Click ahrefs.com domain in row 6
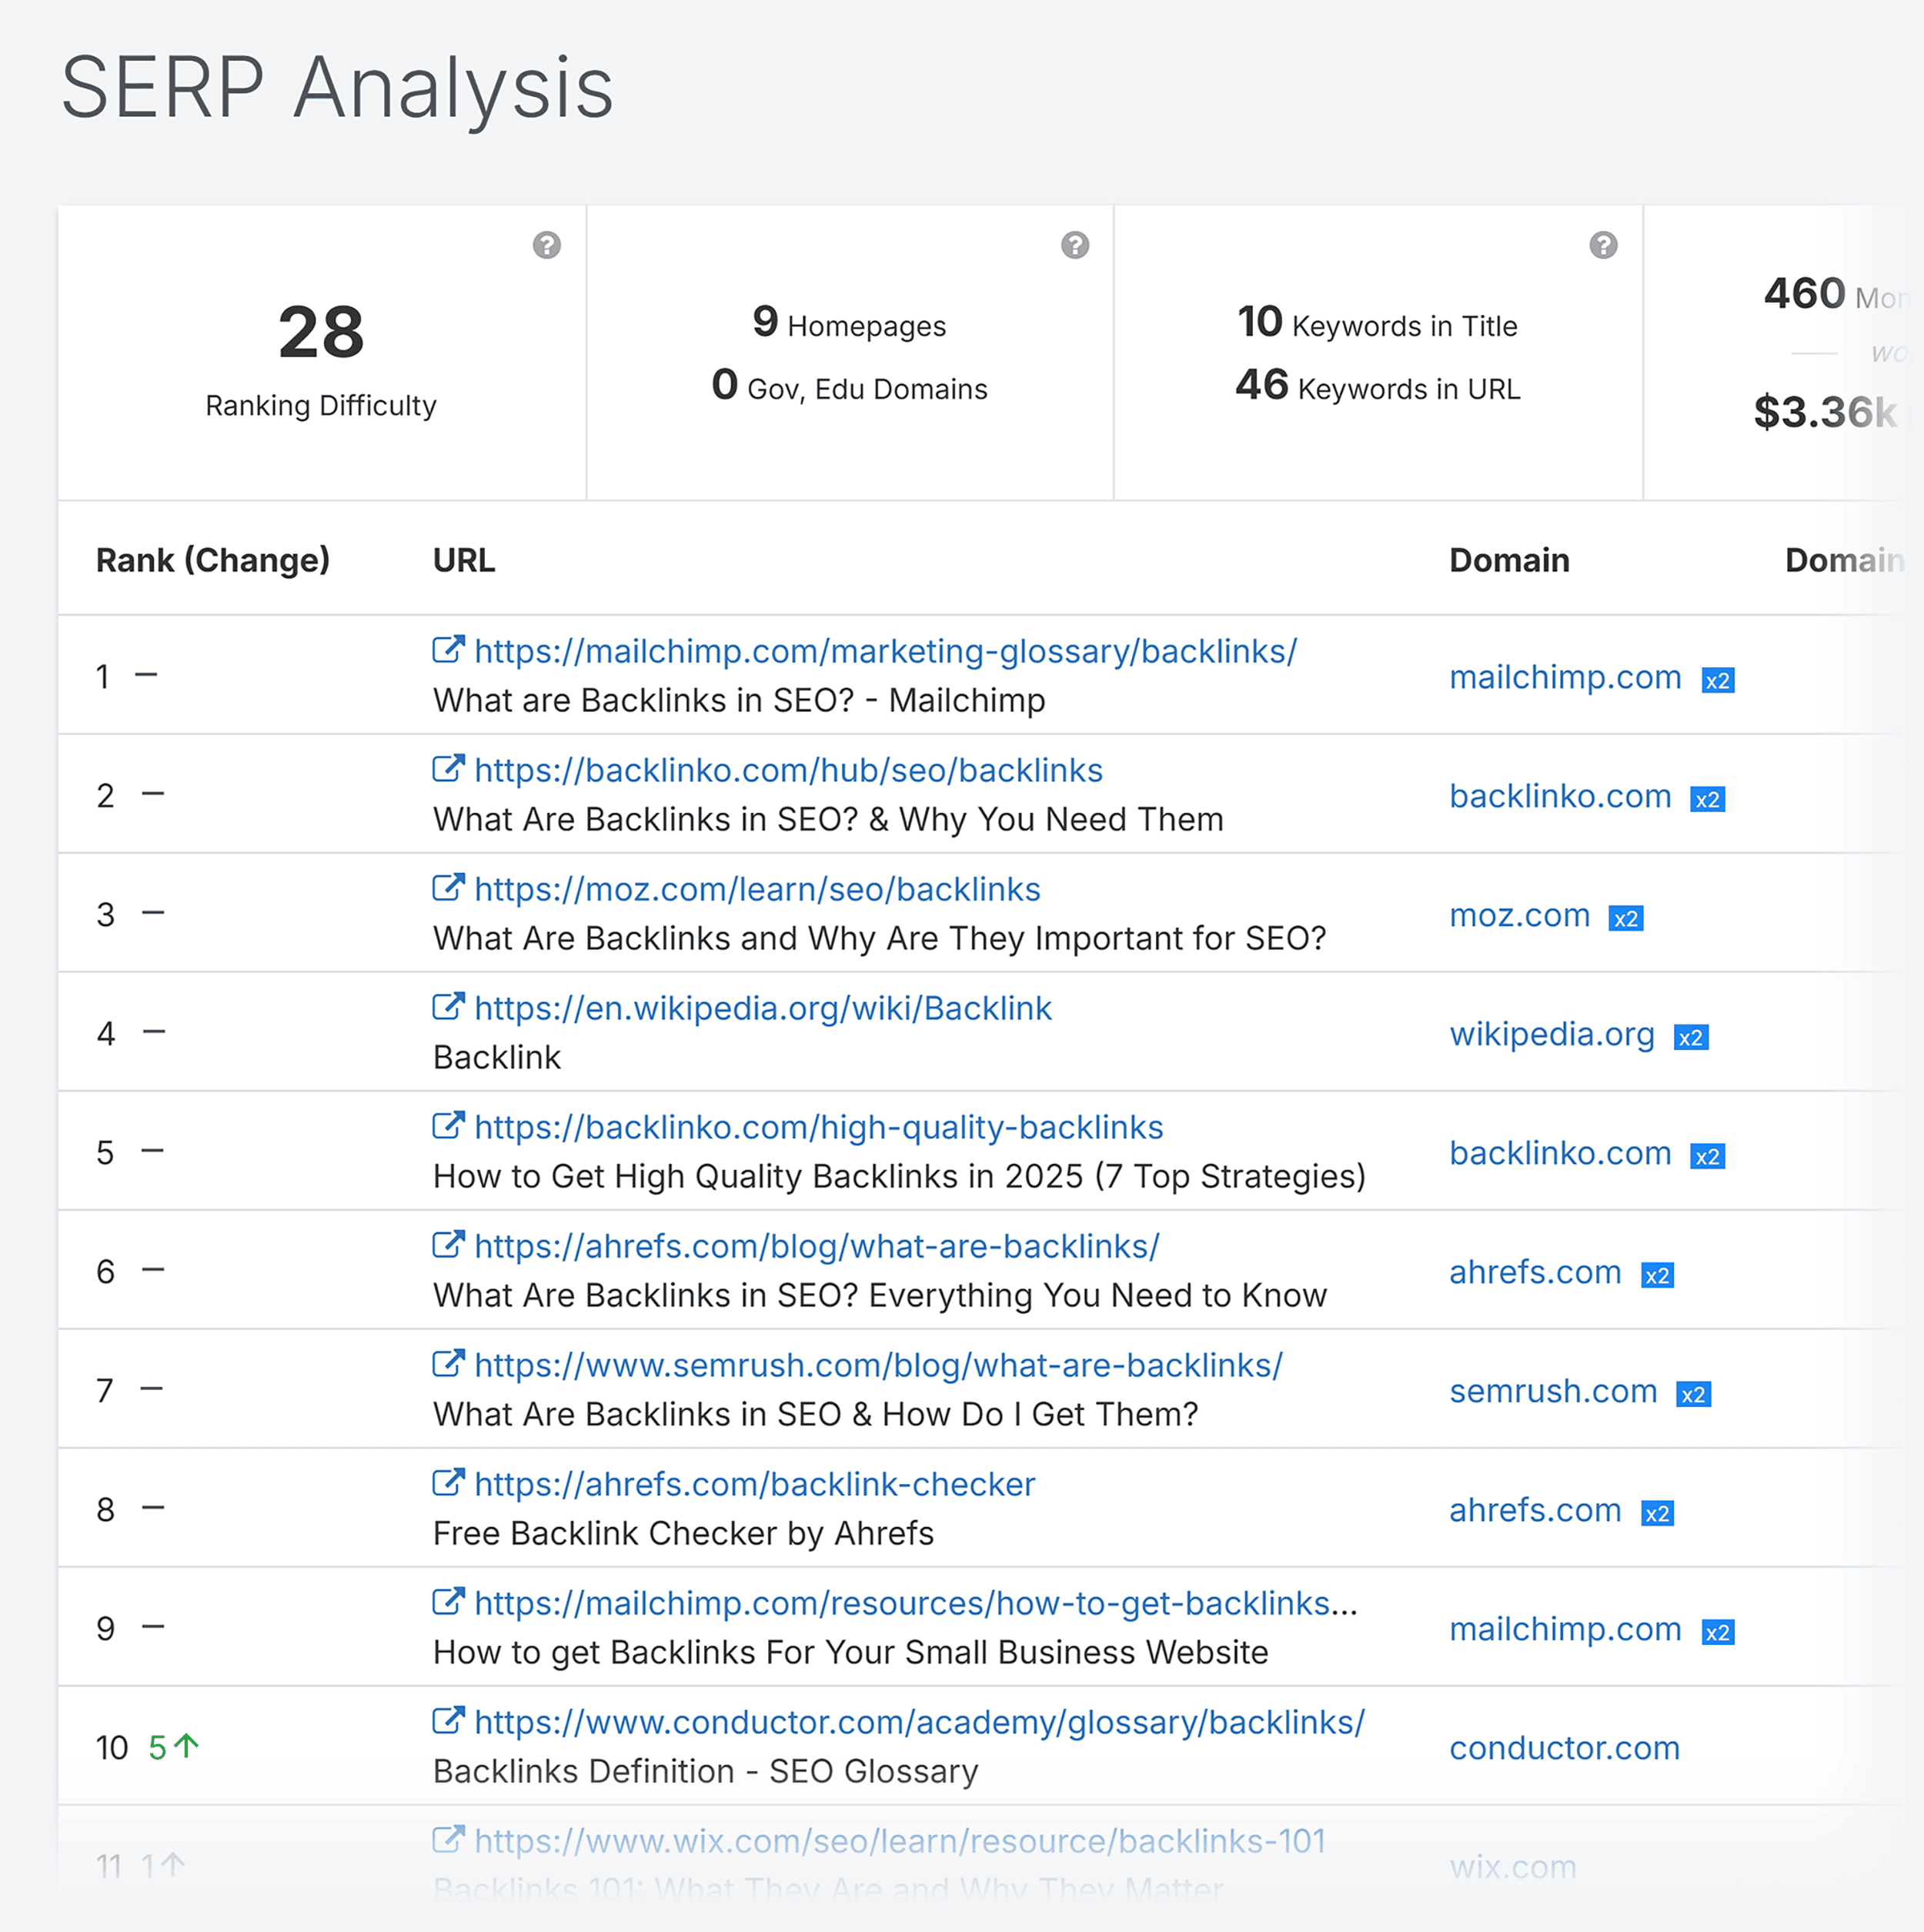The width and height of the screenshot is (1924, 1932). (1535, 1273)
